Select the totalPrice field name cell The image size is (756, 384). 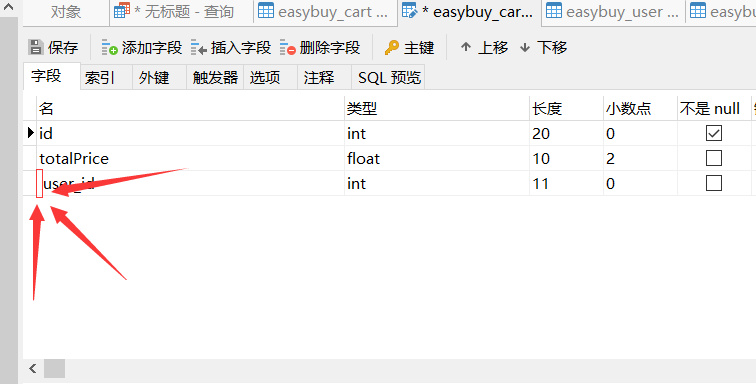pos(190,158)
